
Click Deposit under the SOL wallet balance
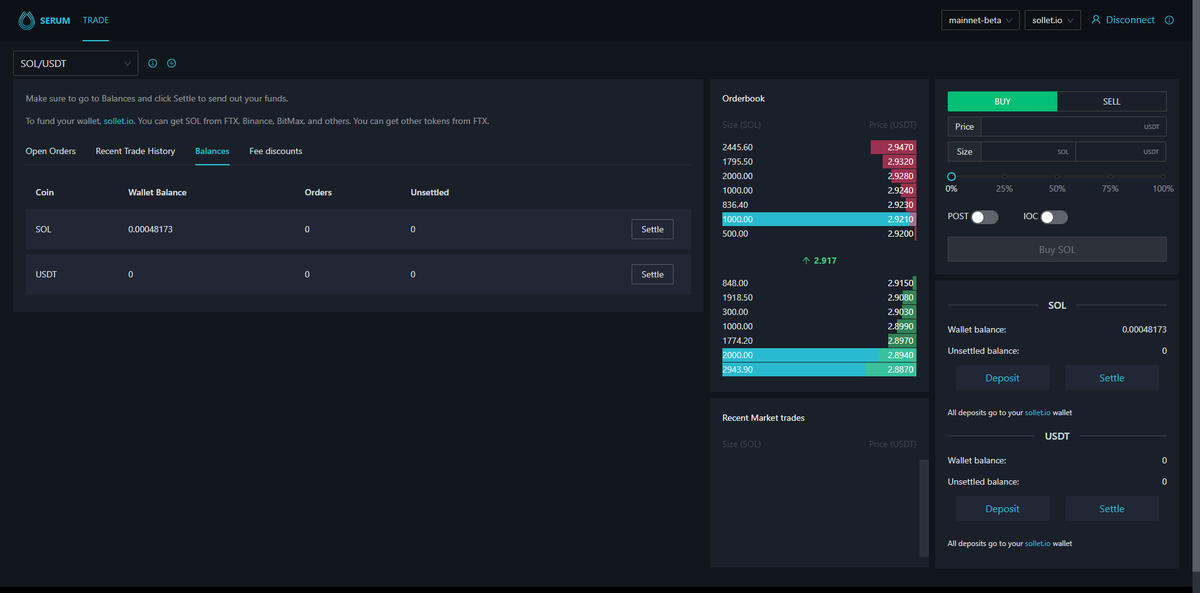coord(1002,378)
